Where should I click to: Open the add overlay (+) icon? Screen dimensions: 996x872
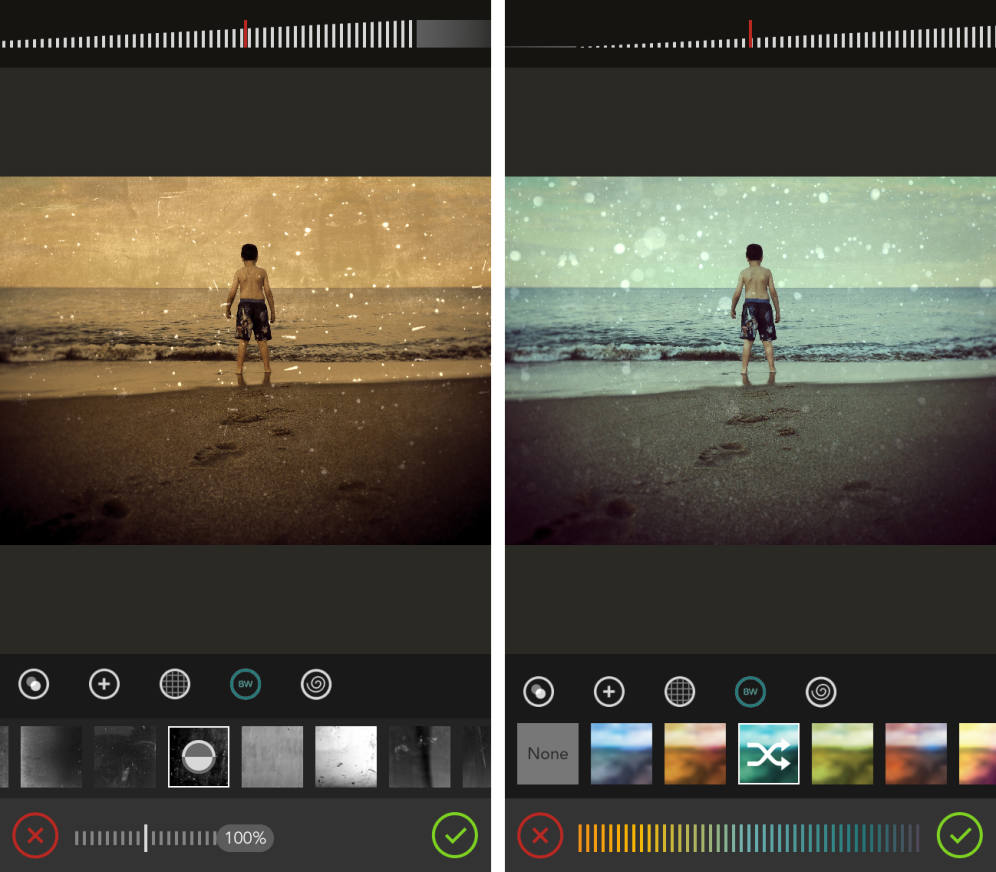point(104,685)
